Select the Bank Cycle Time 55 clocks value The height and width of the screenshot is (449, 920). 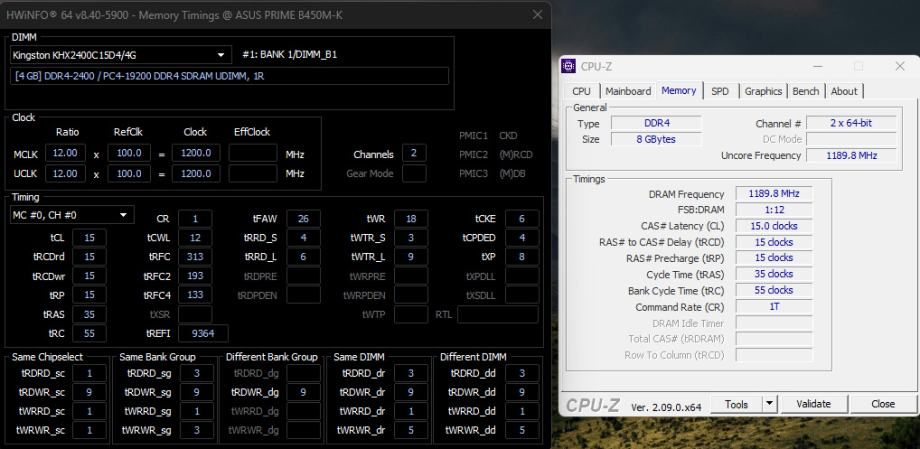pyautogui.click(x=774, y=291)
